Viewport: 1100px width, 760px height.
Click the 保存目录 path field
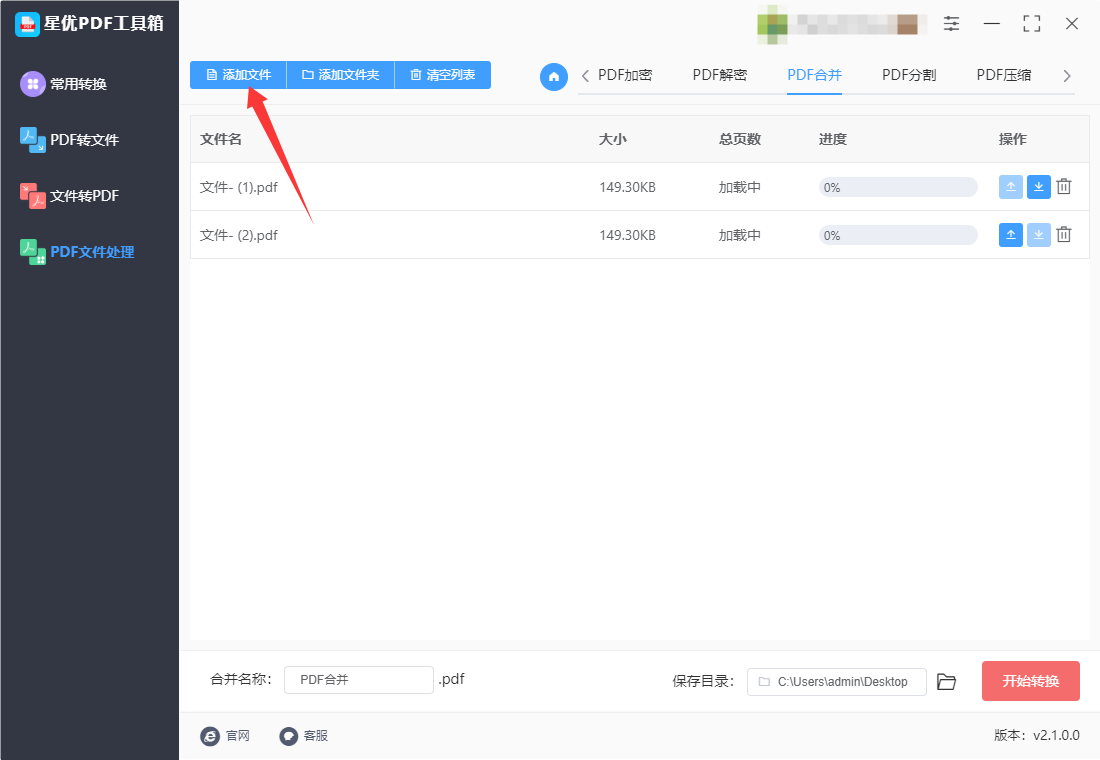(x=837, y=681)
